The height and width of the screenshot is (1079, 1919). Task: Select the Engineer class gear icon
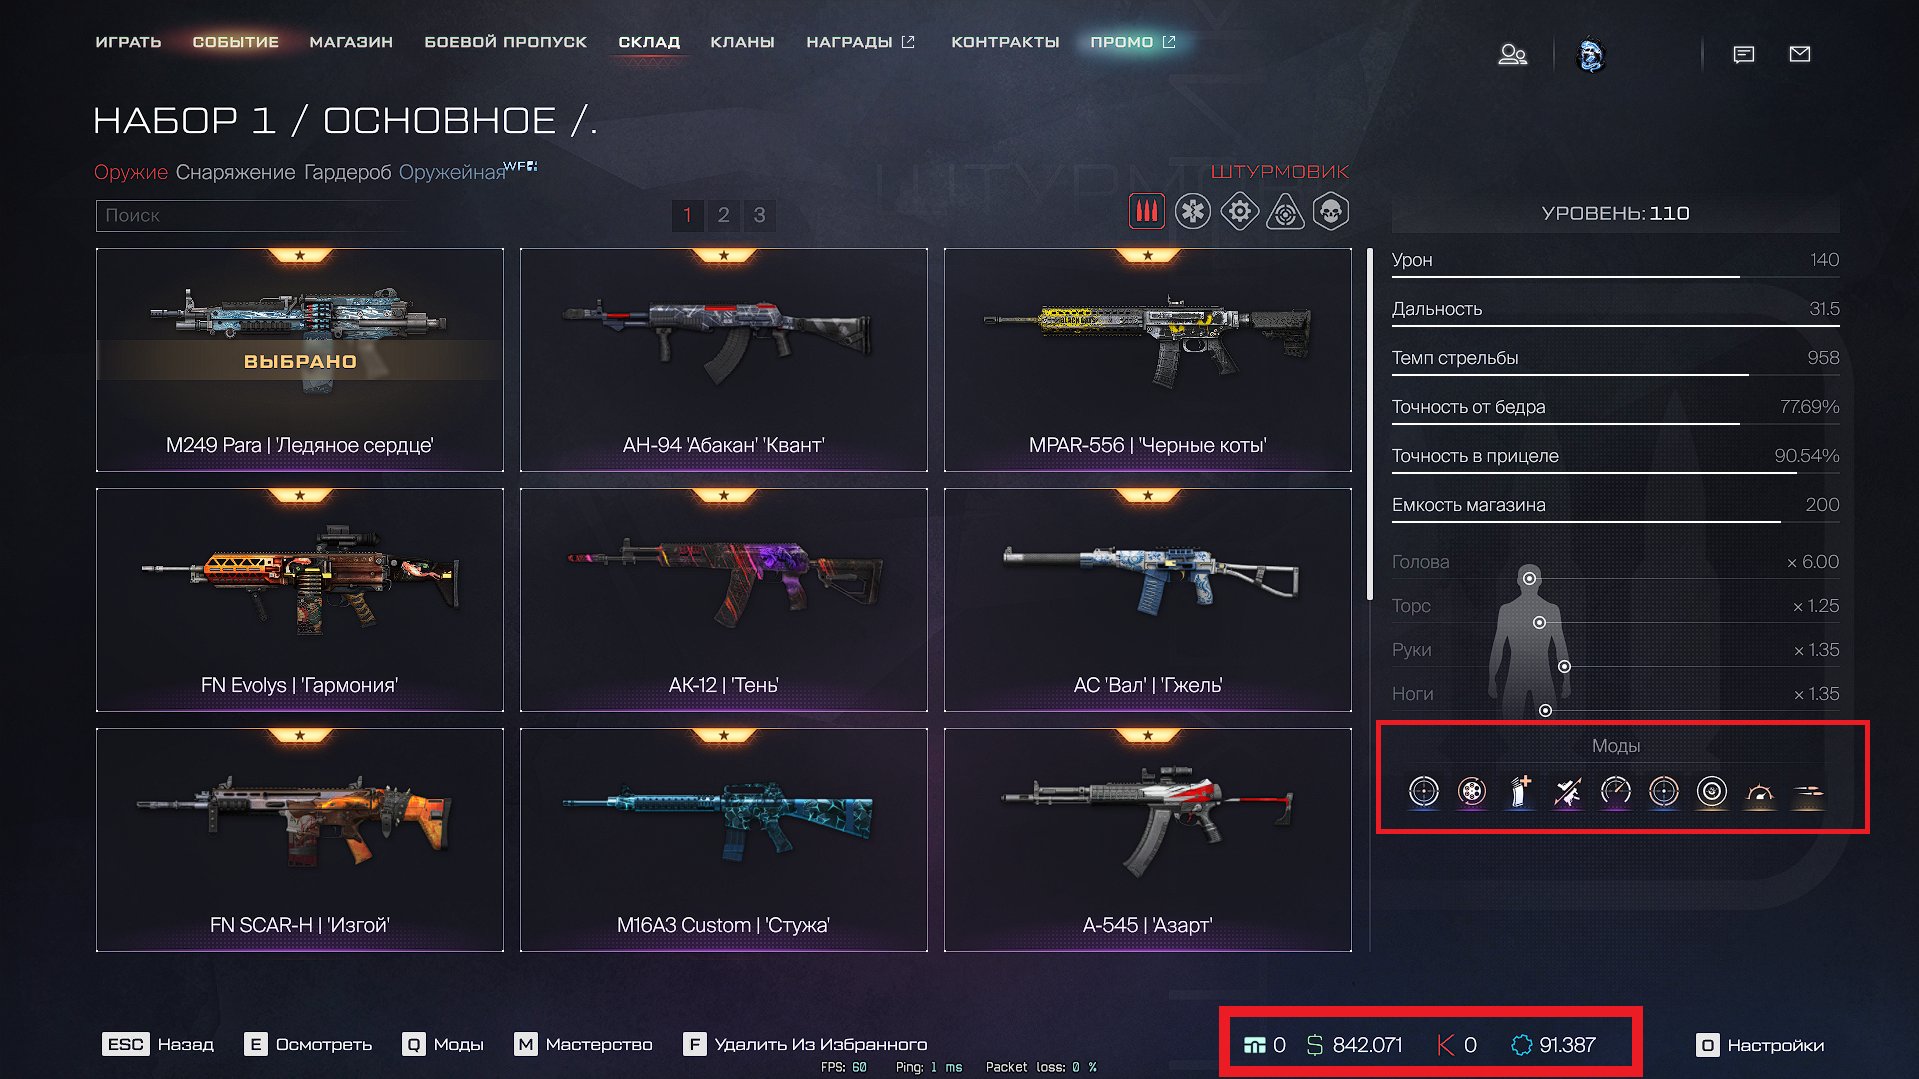tap(1239, 212)
